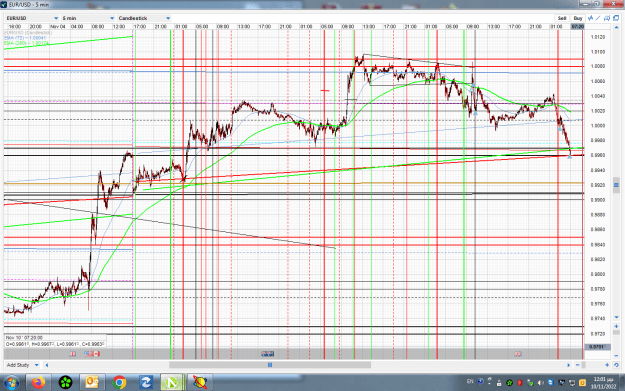Click the EUR/USD (Candlestick) legend label
Screen dimensions: 625x391
coord(28,33)
